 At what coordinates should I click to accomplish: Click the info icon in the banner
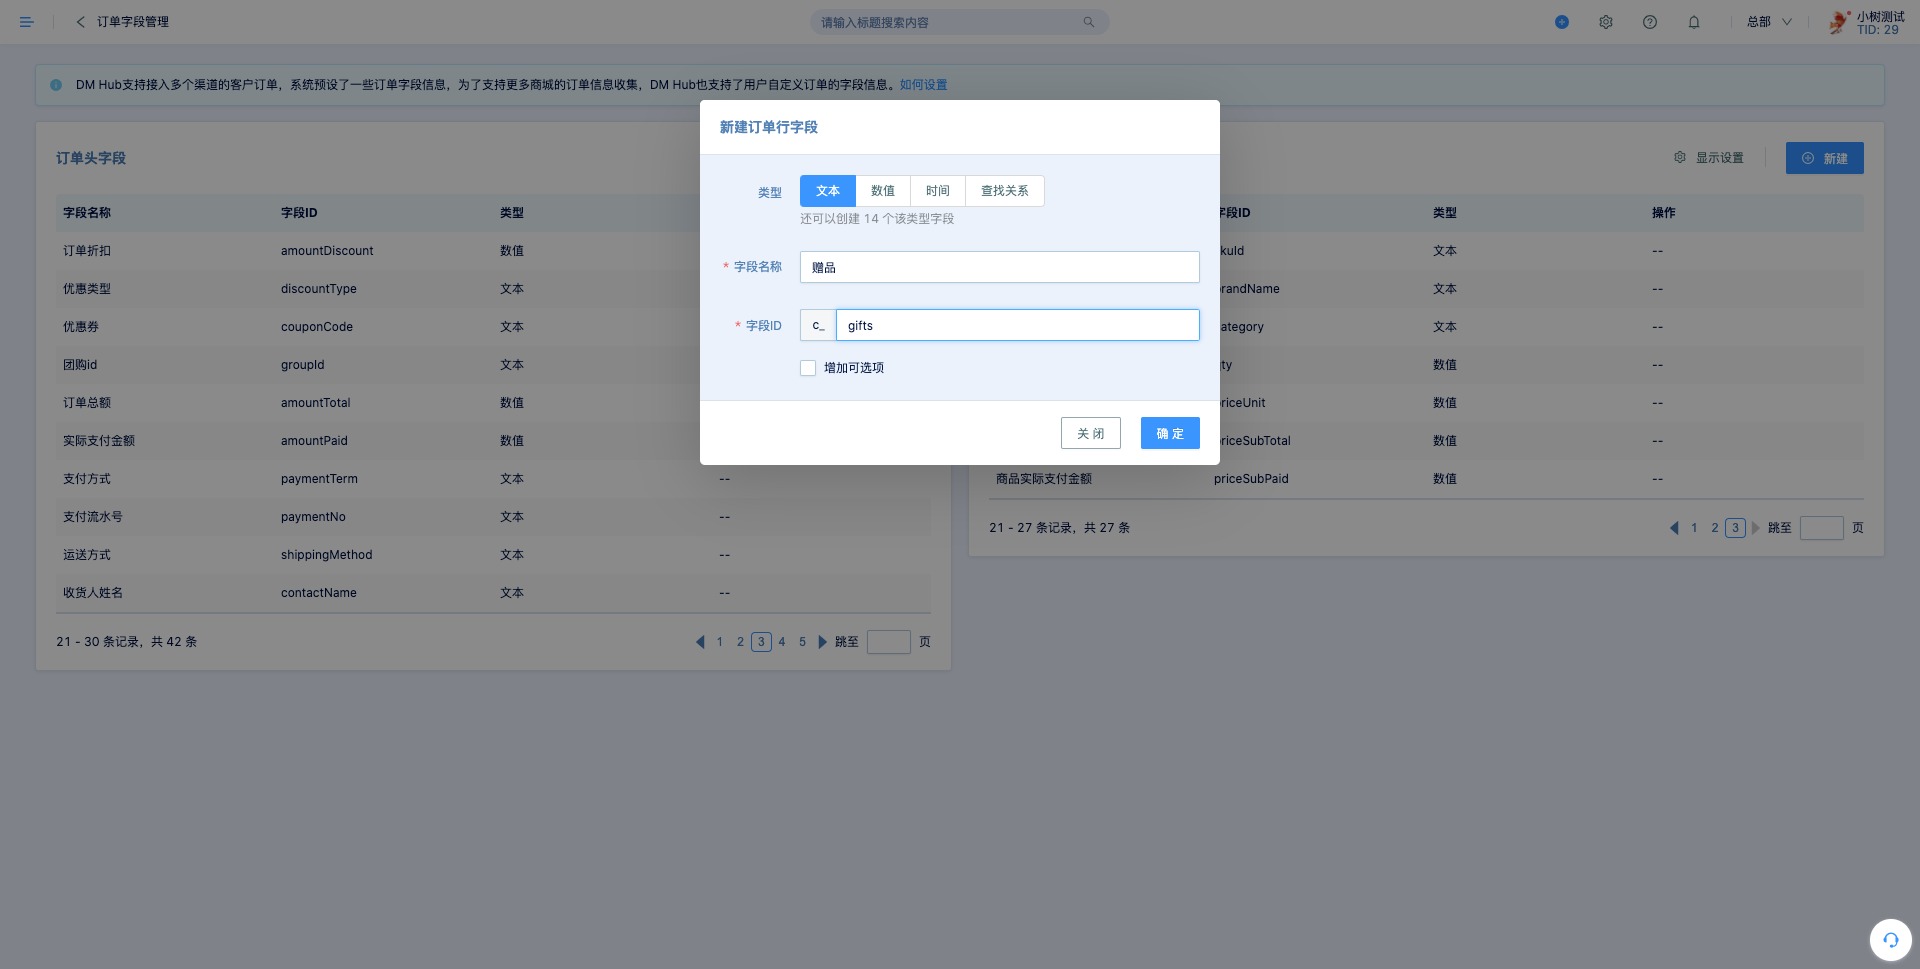(x=56, y=85)
